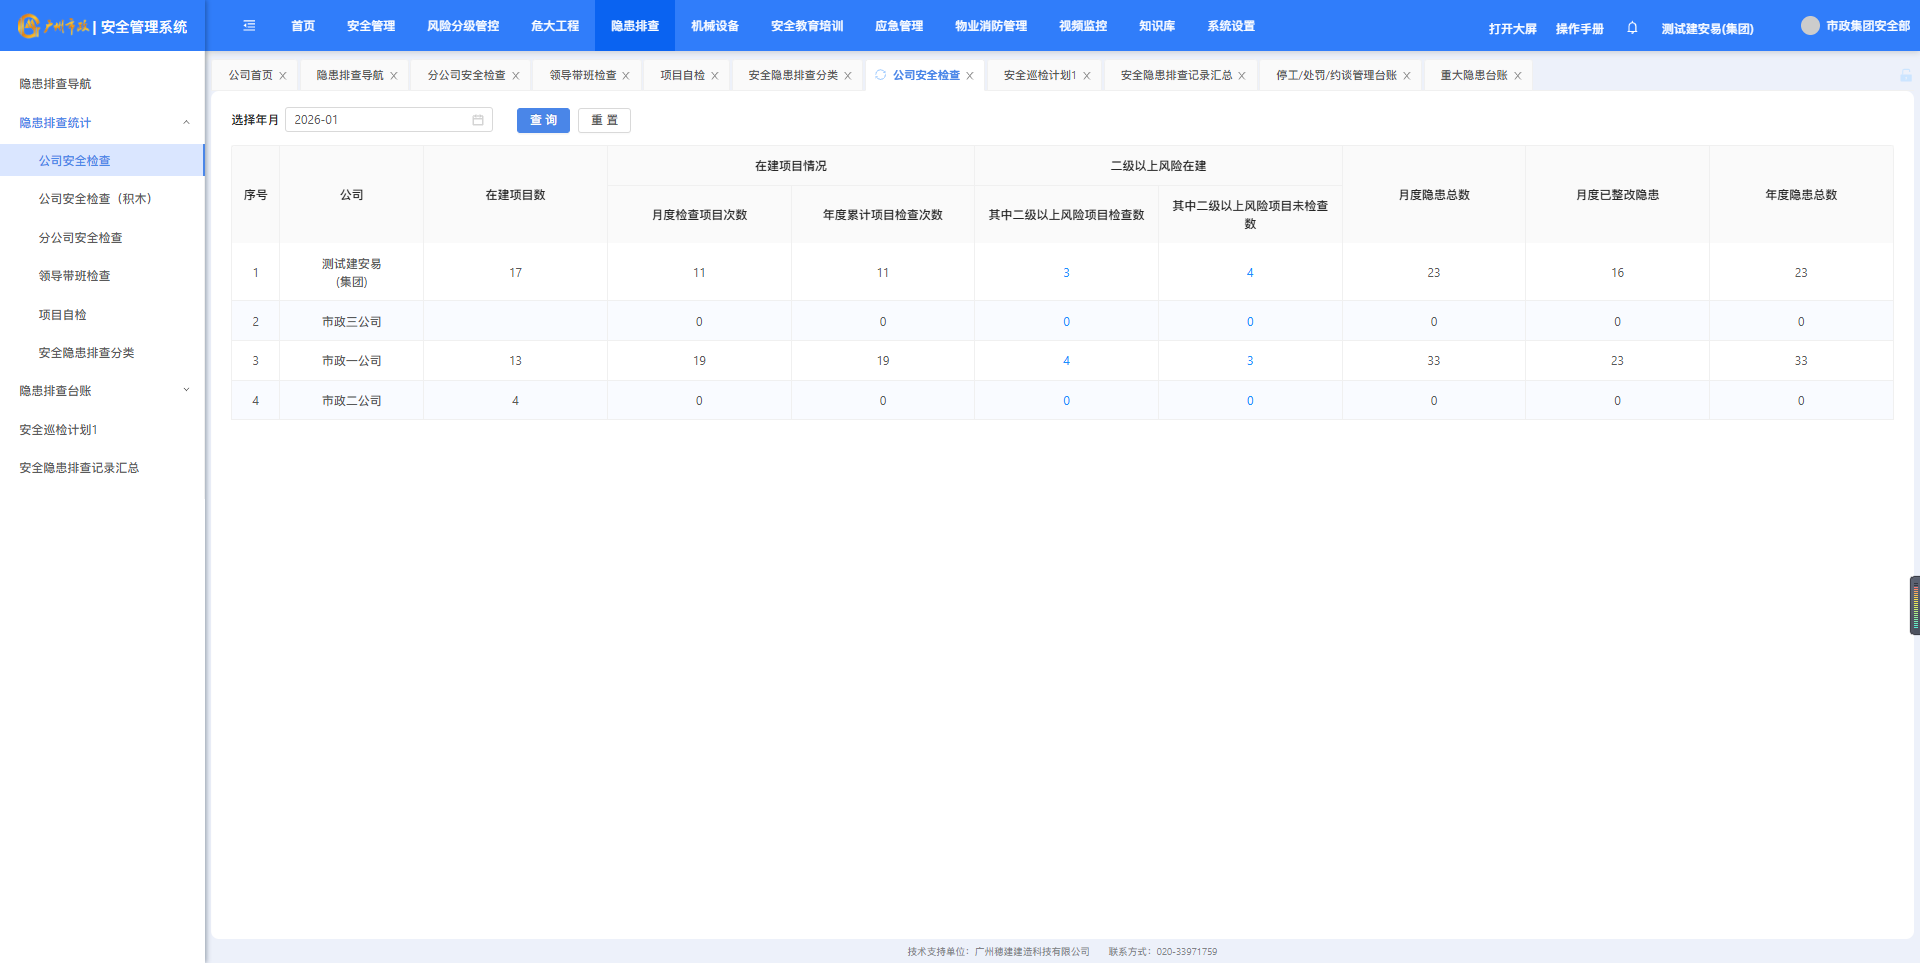
Task: Close the 重大隐患台账 tab
Action: tap(1517, 76)
